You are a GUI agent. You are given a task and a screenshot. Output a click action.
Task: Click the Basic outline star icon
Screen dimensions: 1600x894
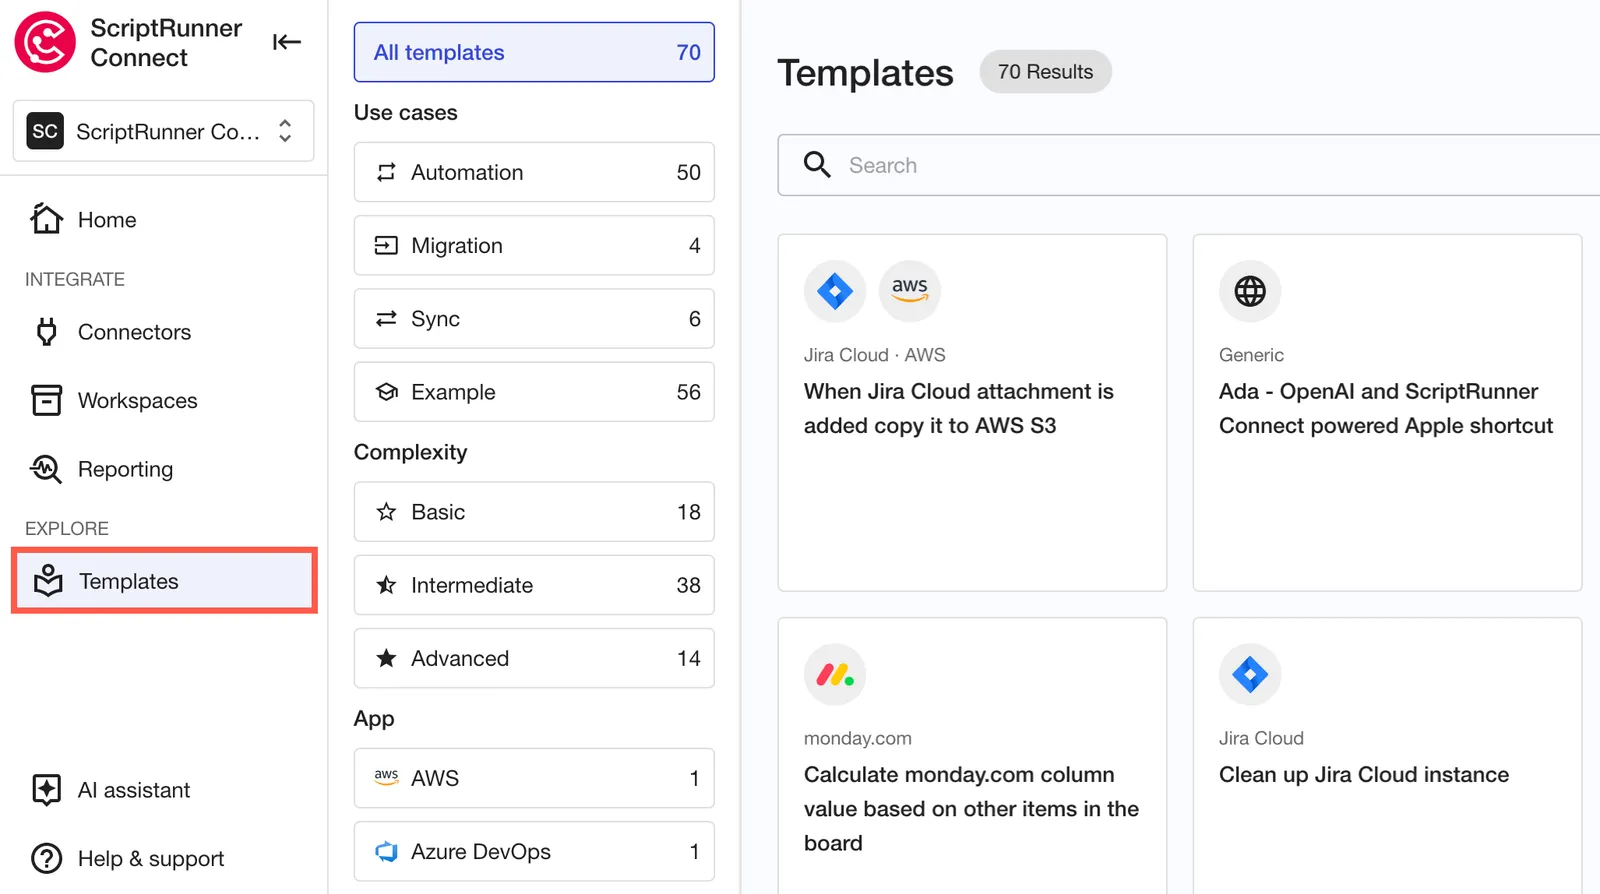pyautogui.click(x=386, y=512)
